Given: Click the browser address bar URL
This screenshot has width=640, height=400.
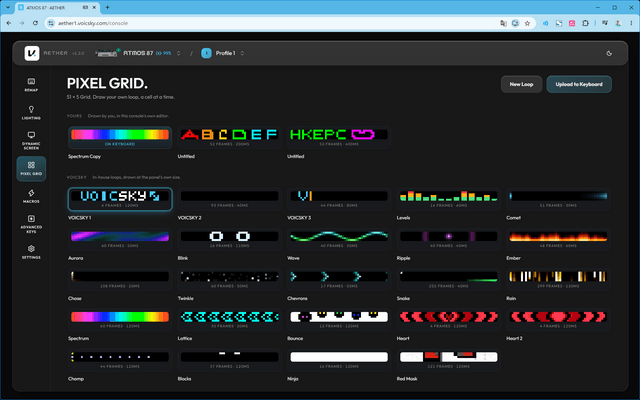Looking at the screenshot, I should [93, 23].
